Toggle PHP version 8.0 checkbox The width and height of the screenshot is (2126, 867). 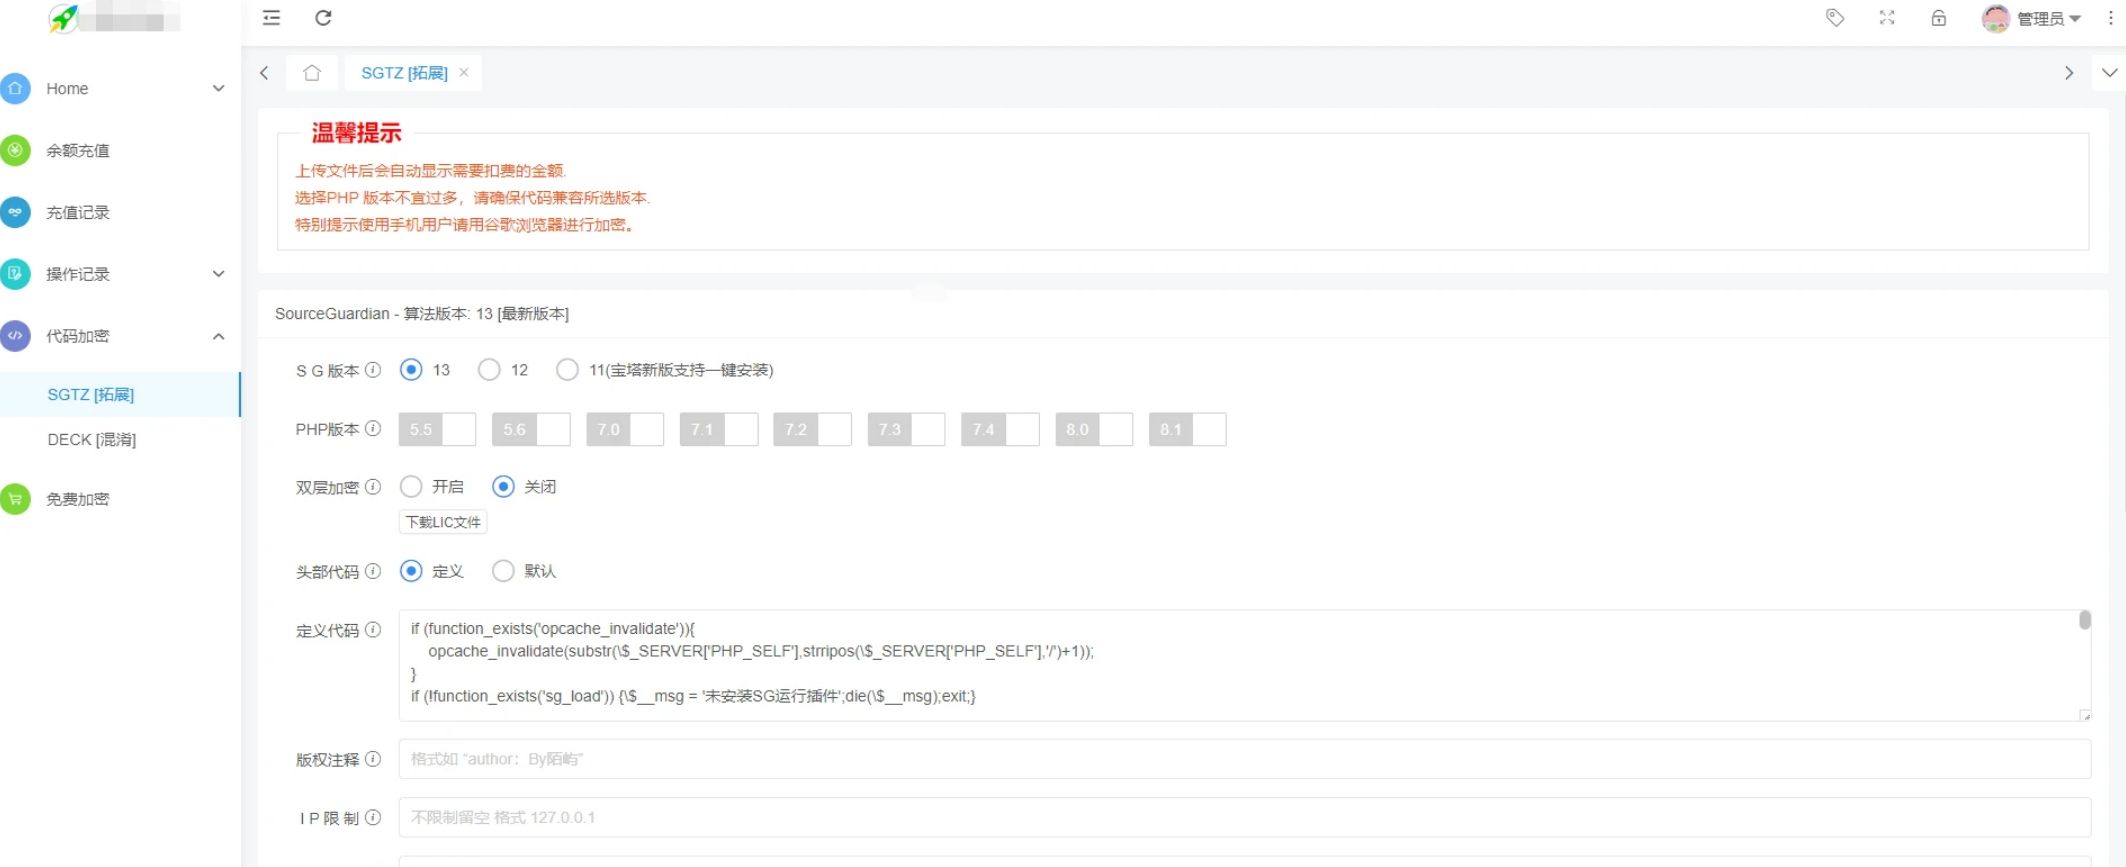[x=1094, y=429]
